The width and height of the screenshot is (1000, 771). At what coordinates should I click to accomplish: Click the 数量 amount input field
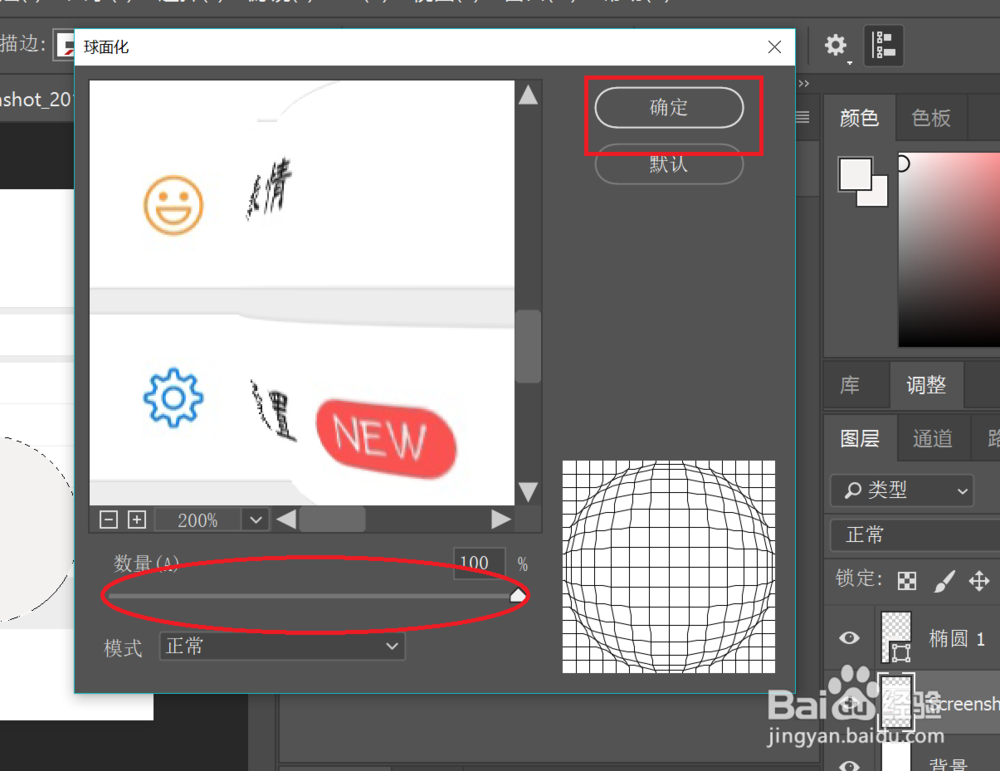(x=479, y=563)
